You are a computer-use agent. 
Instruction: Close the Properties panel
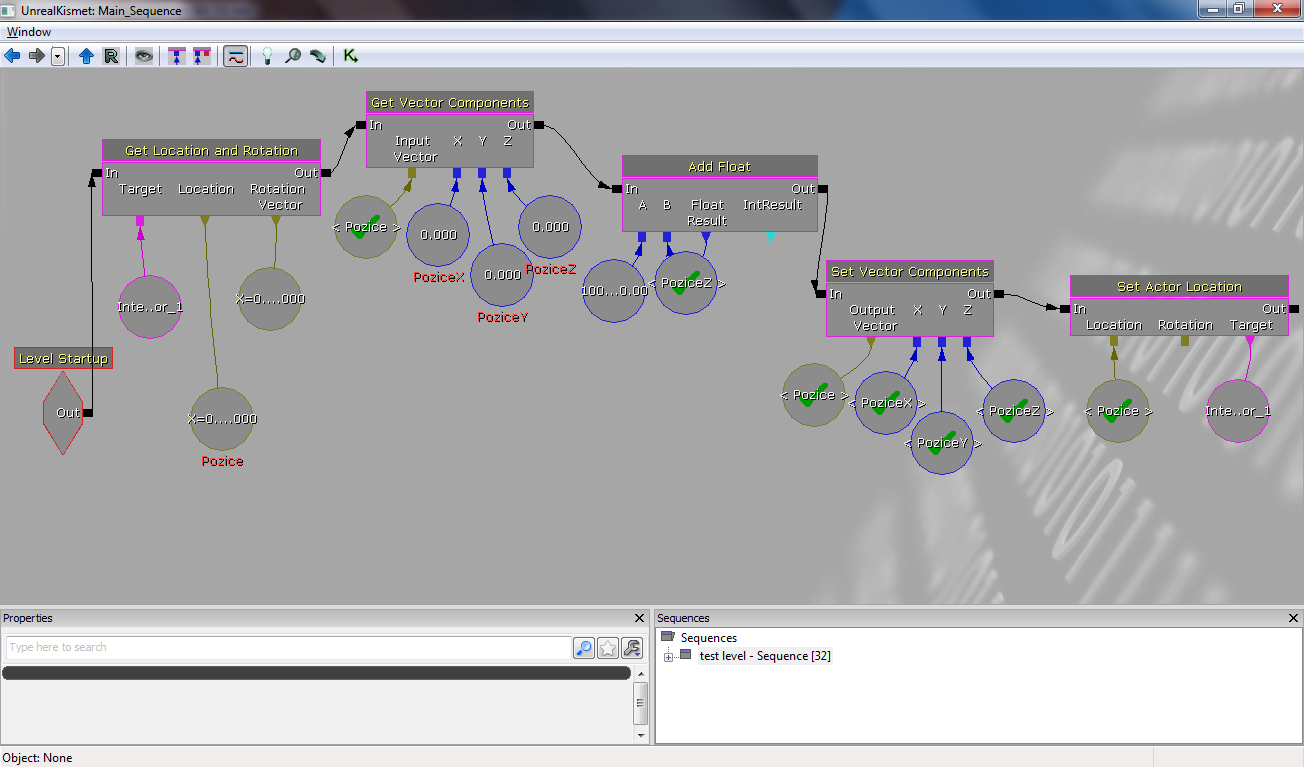pos(640,618)
